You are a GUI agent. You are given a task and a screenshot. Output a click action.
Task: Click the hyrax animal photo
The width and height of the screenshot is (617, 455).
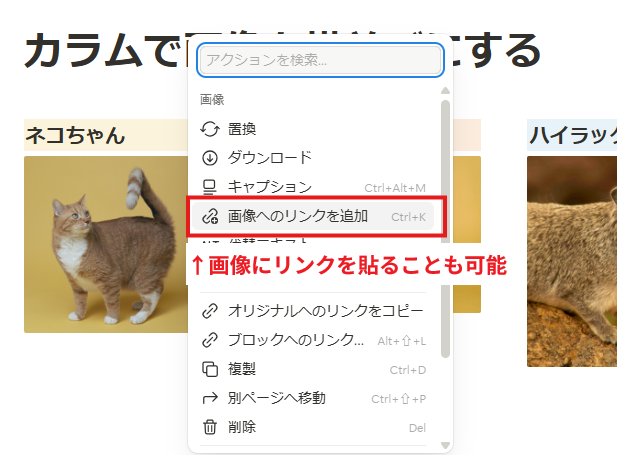point(572,261)
